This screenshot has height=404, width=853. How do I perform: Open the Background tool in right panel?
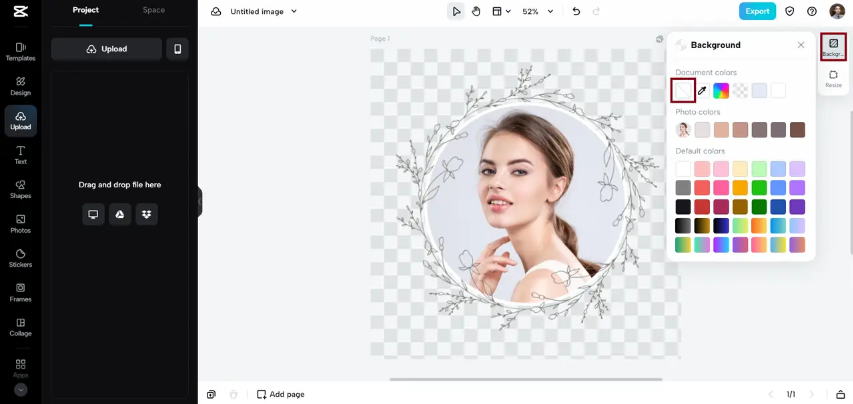833,47
